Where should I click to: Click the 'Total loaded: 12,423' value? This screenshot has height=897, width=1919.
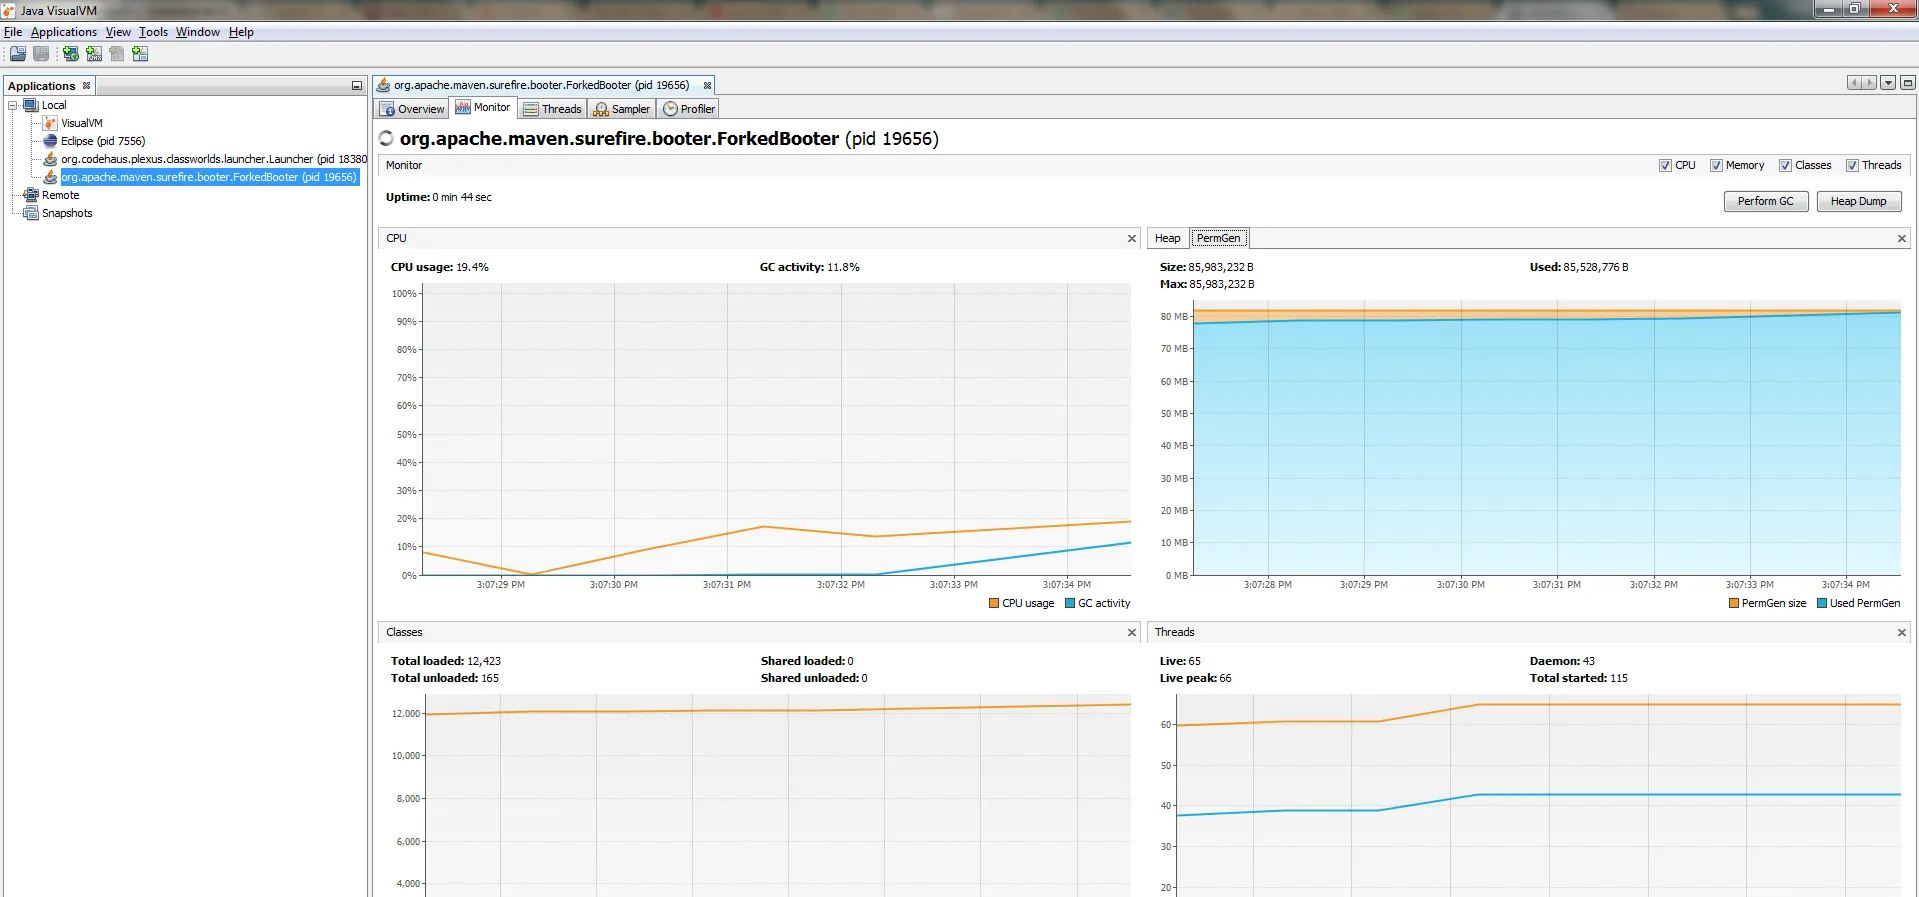point(445,662)
